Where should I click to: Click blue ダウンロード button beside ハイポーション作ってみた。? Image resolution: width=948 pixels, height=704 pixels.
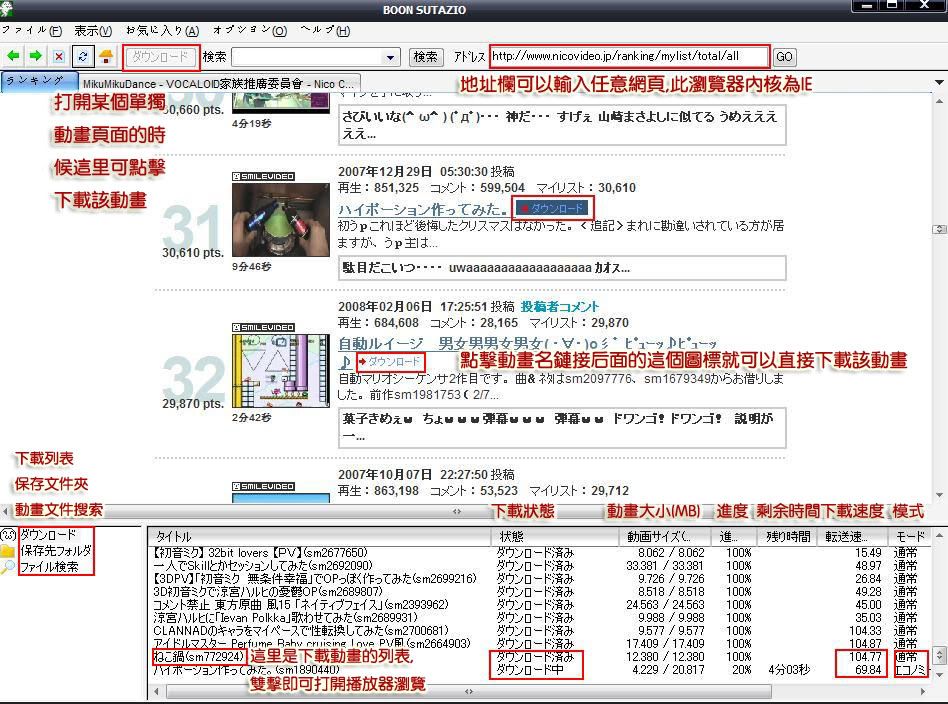coord(553,208)
